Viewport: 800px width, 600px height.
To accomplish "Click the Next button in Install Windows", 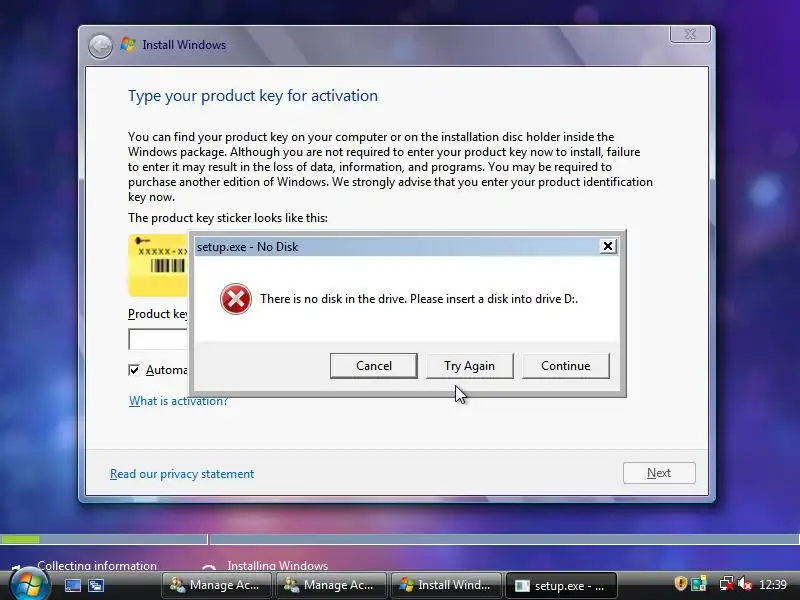I will (x=659, y=473).
